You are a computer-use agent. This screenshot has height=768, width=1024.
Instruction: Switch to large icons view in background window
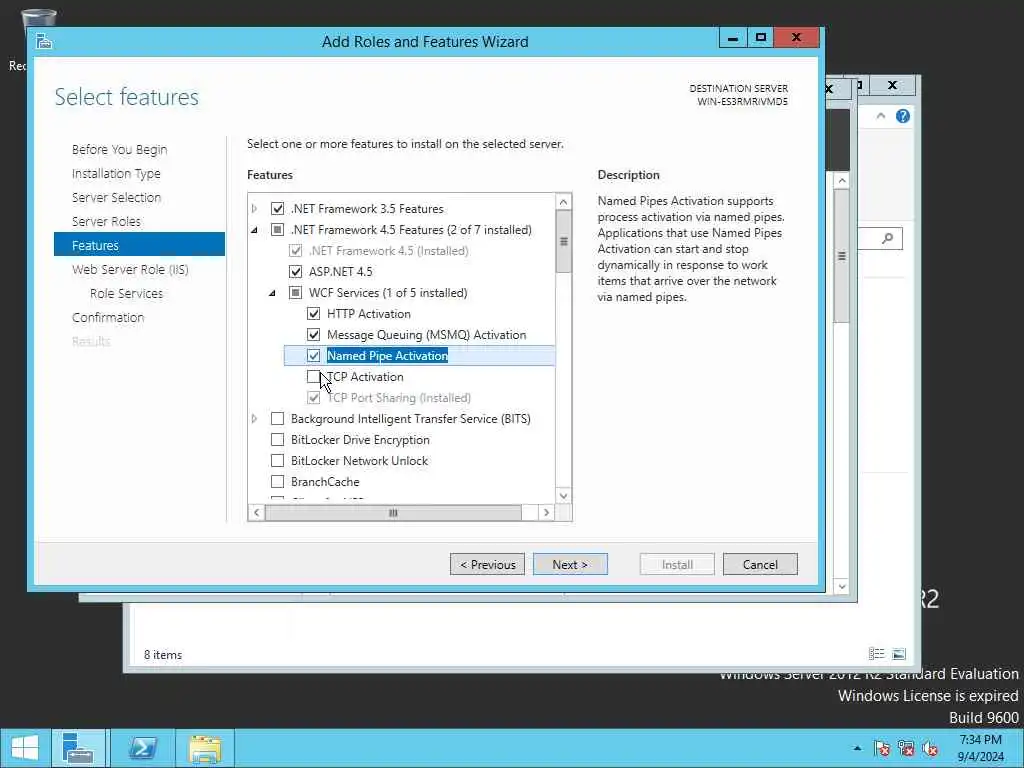coord(899,654)
